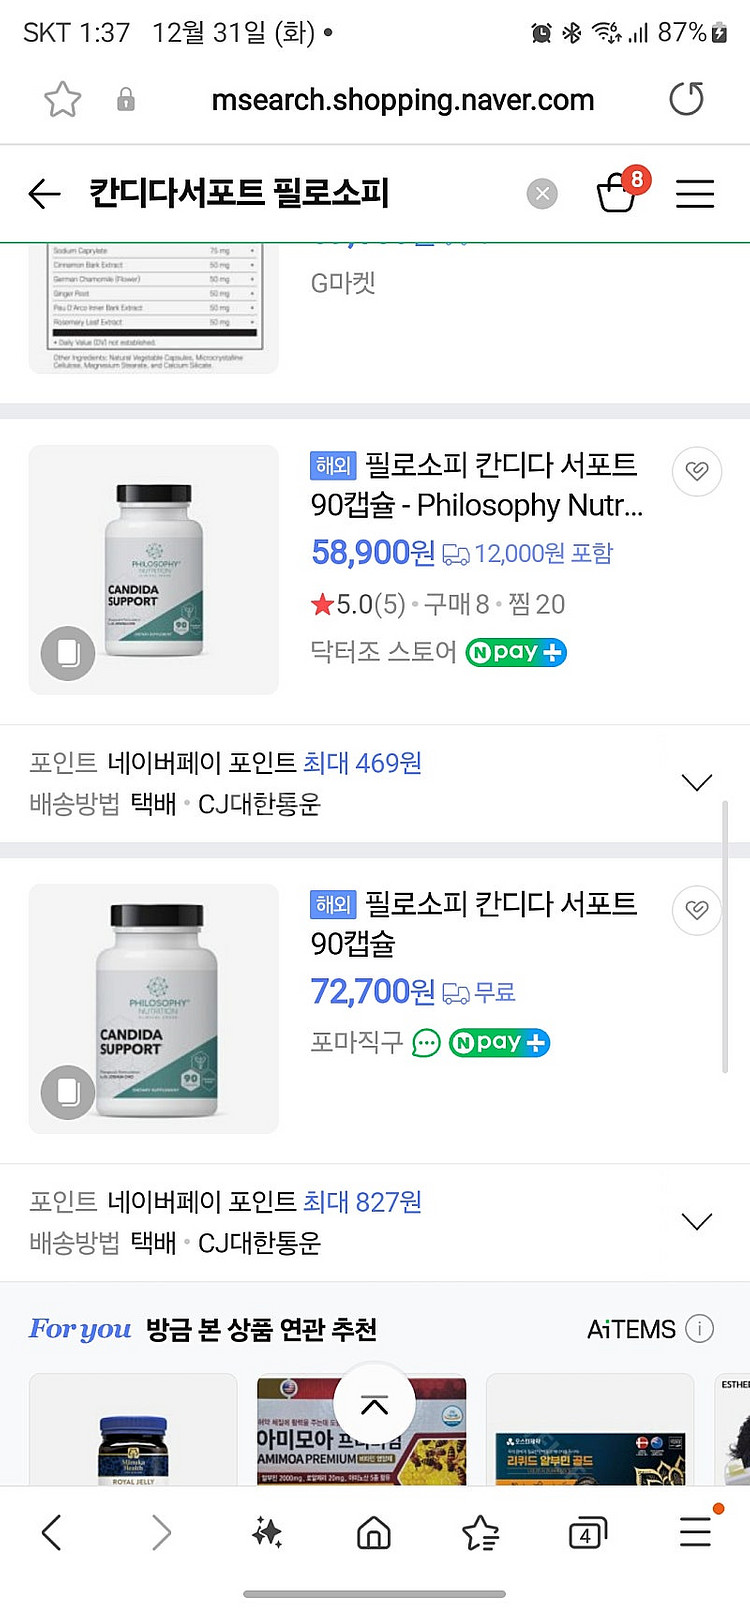Open the browser tab switcher showing 4
This screenshot has height=1609, width=750.
click(x=586, y=1532)
